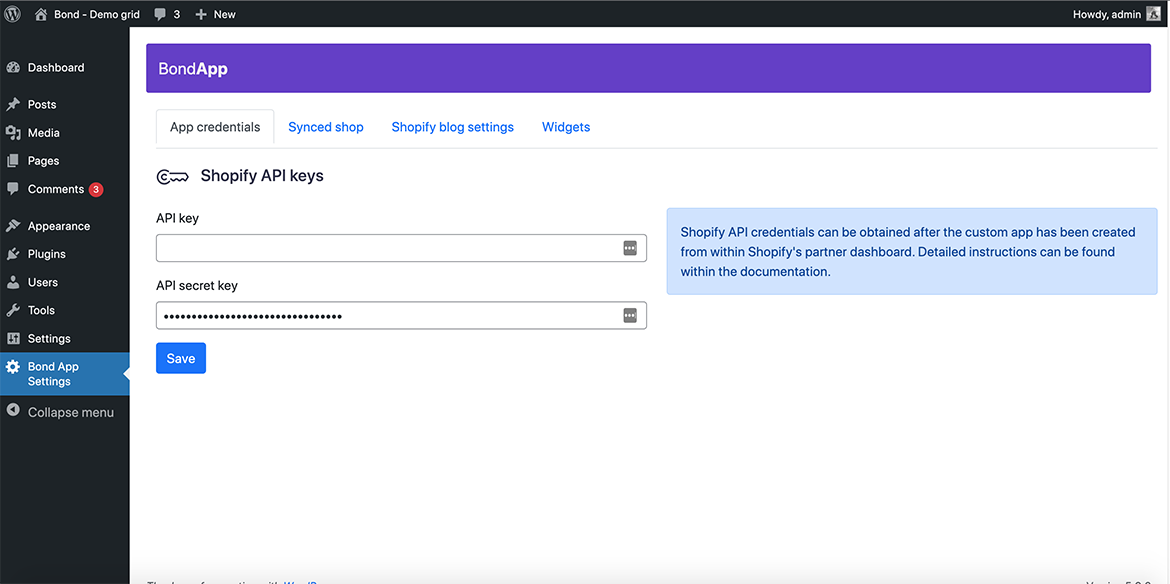Open the comments bubble icon in the admin bar
The width and height of the screenshot is (1170, 584).
point(160,14)
